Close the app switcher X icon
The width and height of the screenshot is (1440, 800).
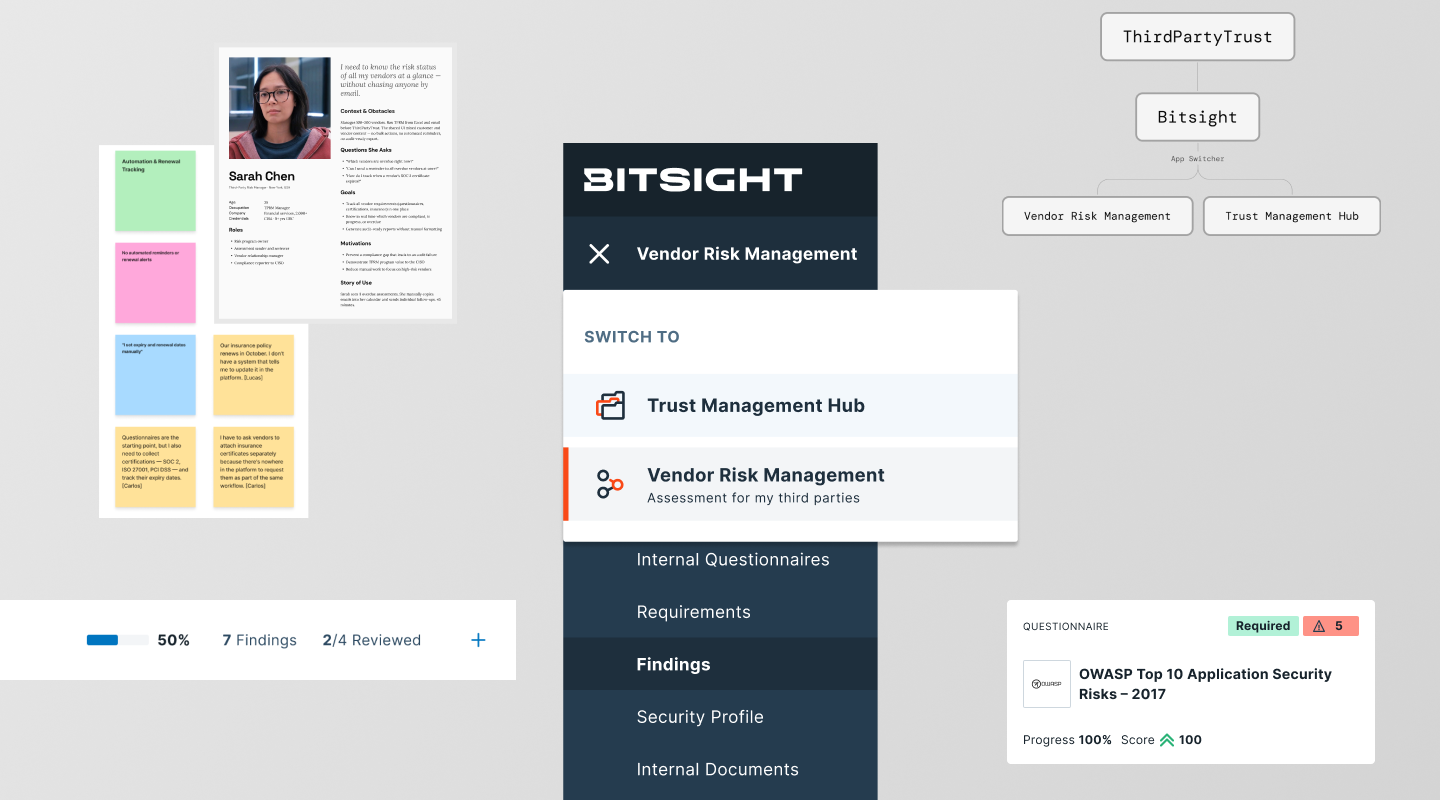click(x=599, y=254)
